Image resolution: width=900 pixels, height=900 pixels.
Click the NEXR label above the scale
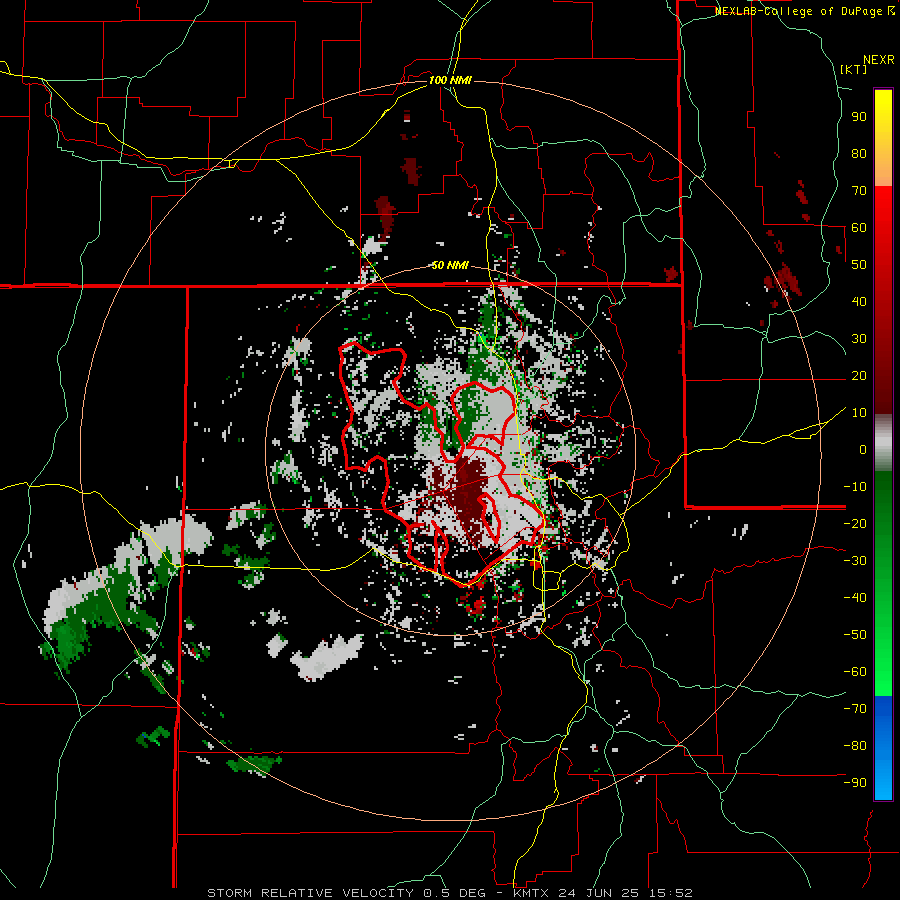pyautogui.click(x=879, y=60)
